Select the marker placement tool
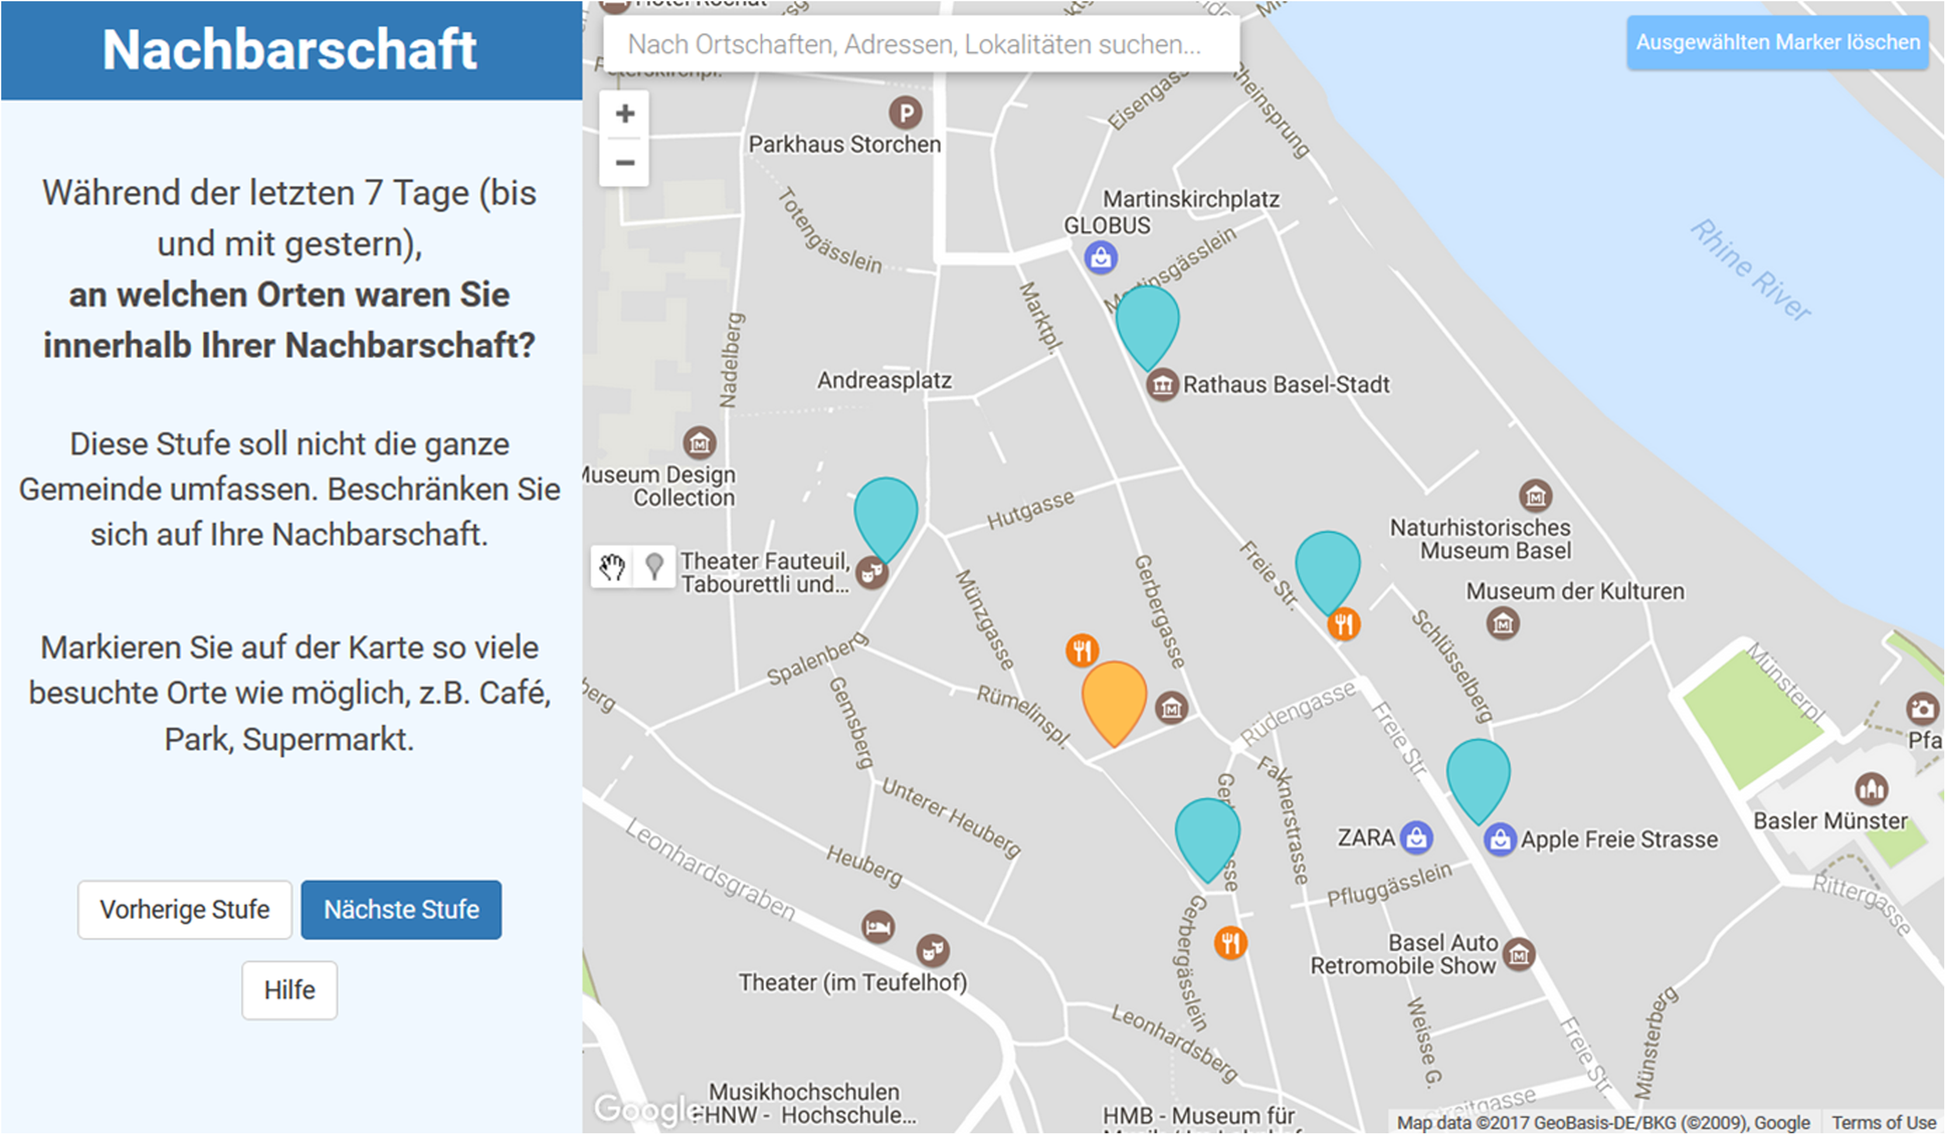 point(654,567)
